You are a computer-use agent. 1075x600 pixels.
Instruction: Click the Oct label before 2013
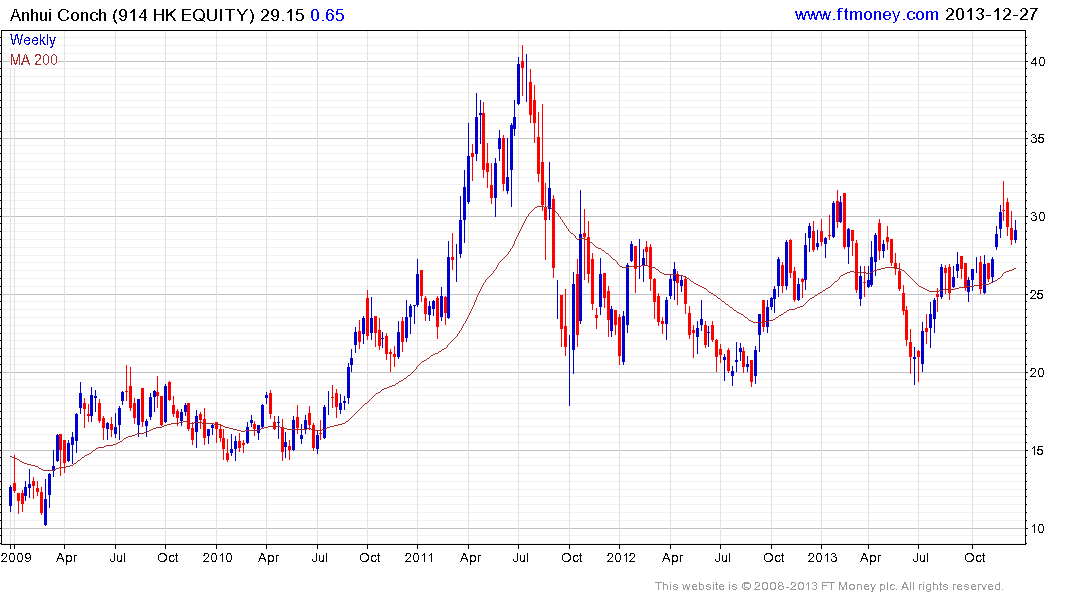coord(774,557)
